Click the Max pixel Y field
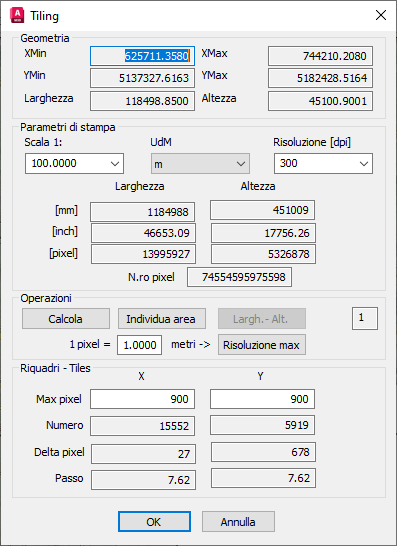This screenshot has width=397, height=546. coord(263,399)
